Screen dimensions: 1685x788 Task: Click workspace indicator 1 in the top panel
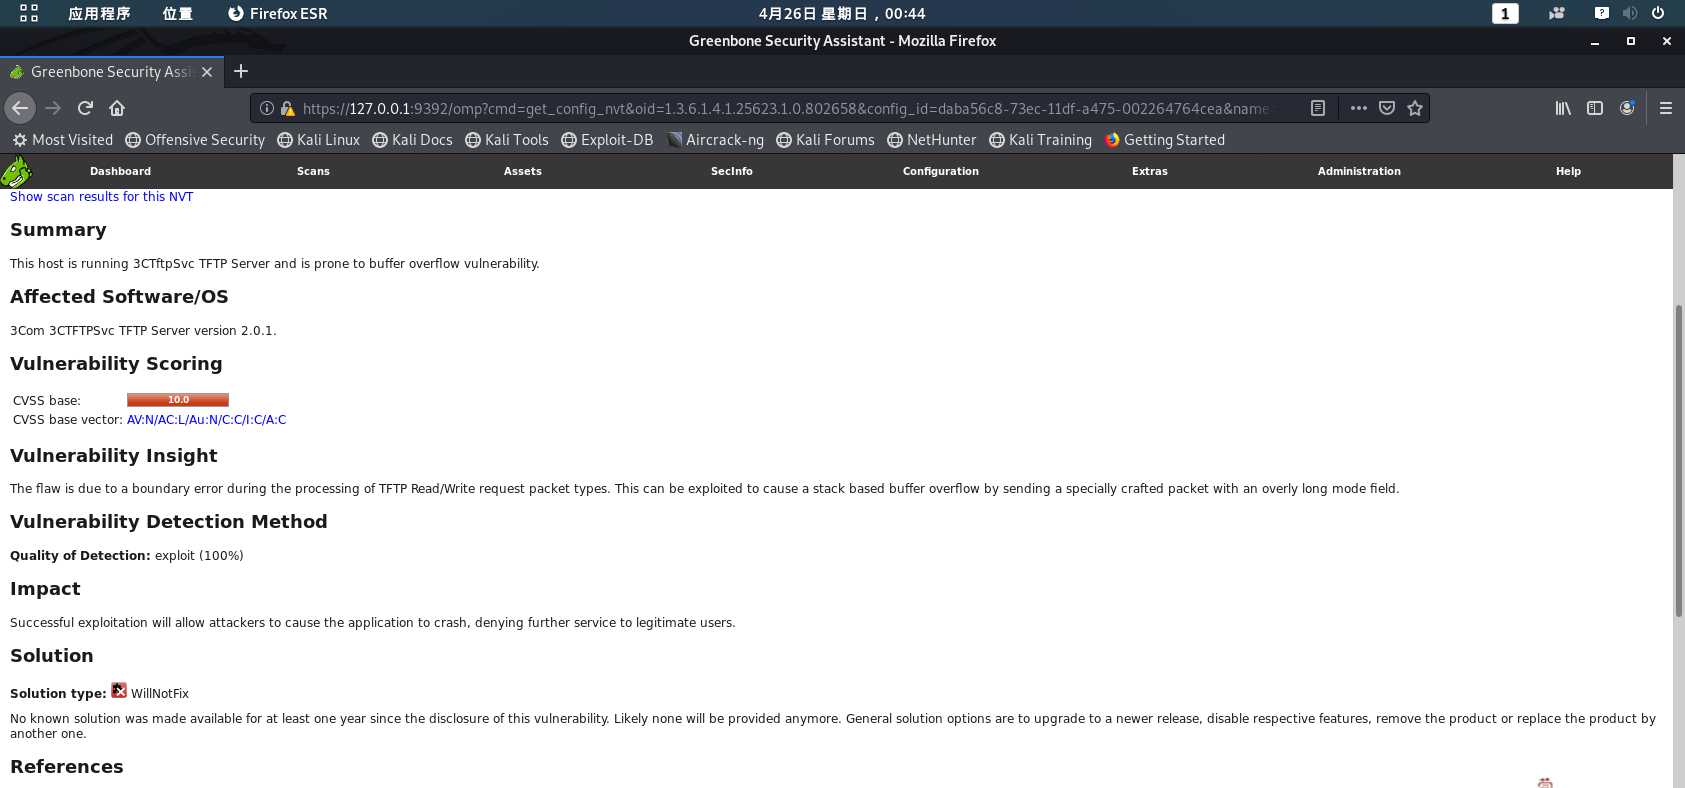click(x=1505, y=13)
